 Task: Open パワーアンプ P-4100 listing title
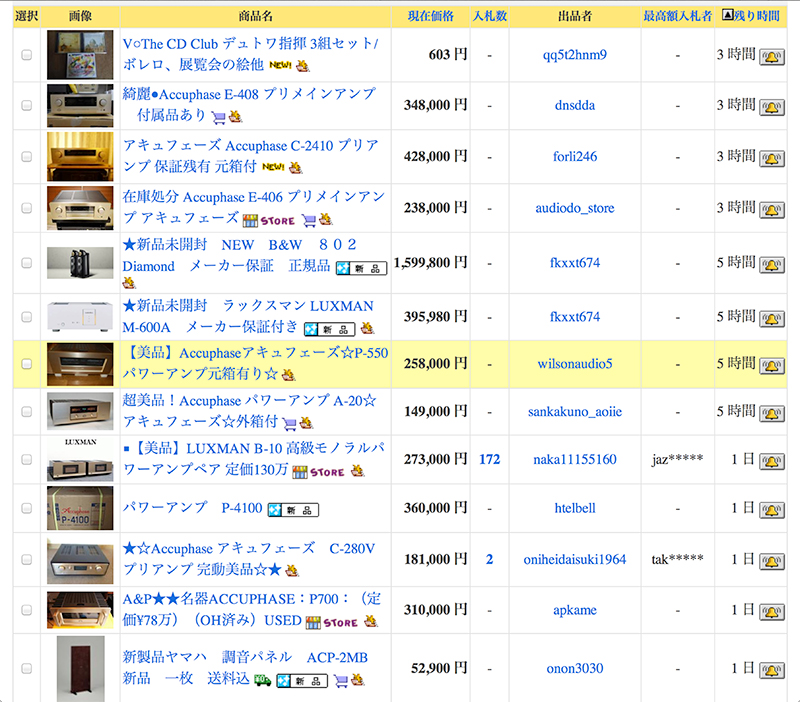192,508
